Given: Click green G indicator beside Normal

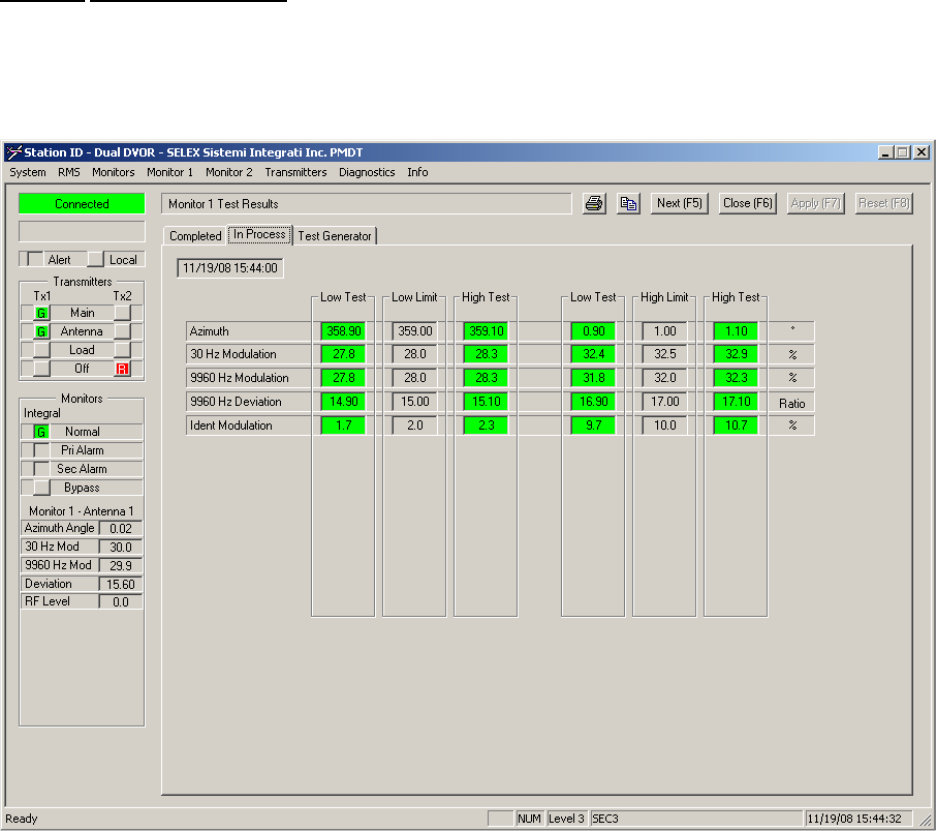Looking at the screenshot, I should [x=42, y=432].
